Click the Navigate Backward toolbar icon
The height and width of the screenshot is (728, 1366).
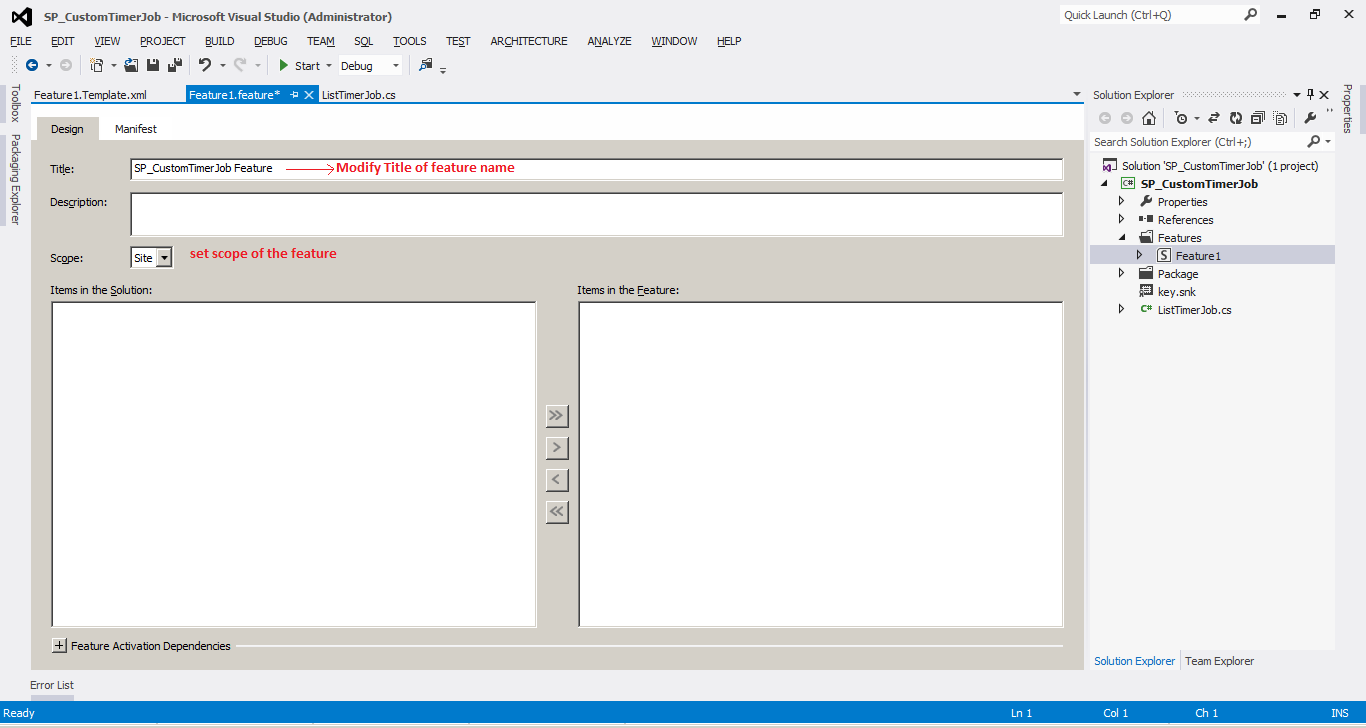pyautogui.click(x=32, y=66)
